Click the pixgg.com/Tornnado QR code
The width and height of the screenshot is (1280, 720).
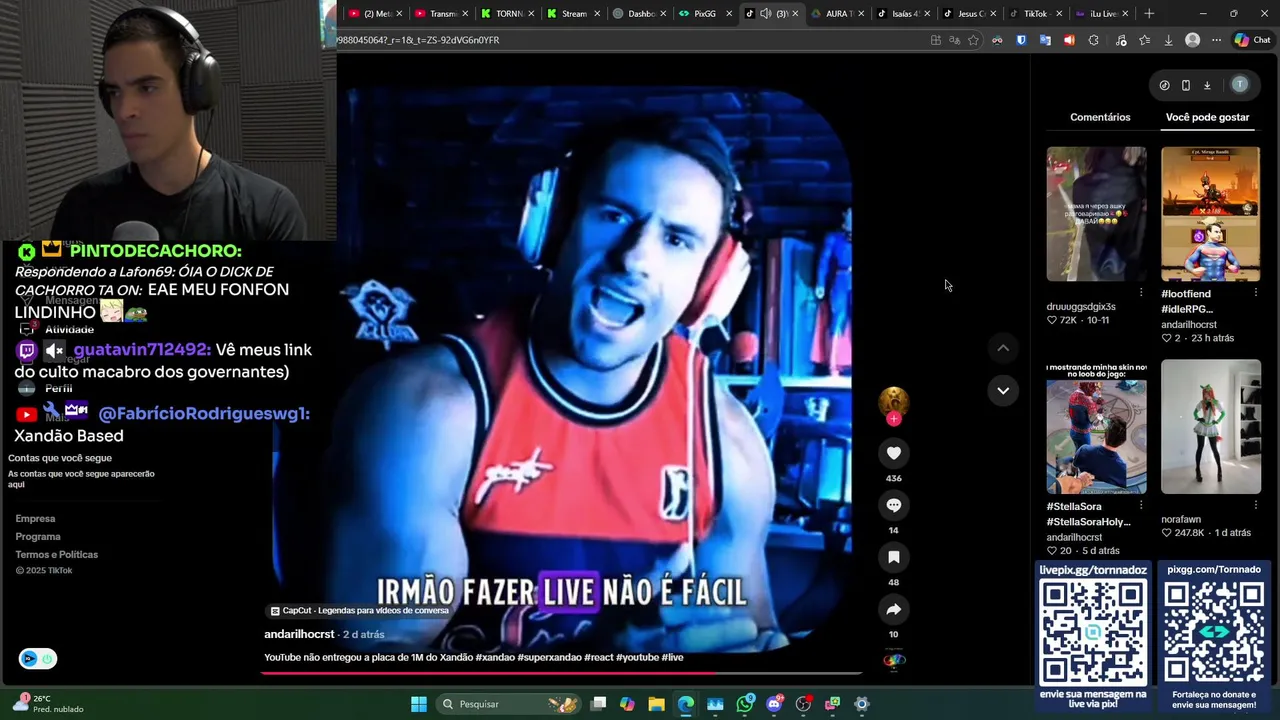tap(1214, 632)
